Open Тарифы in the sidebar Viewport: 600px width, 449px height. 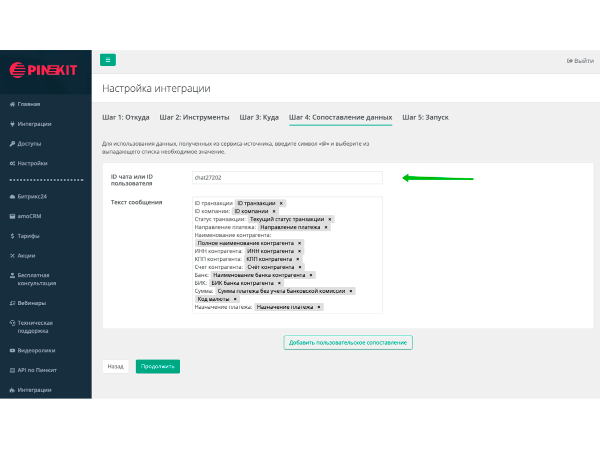pos(28,236)
